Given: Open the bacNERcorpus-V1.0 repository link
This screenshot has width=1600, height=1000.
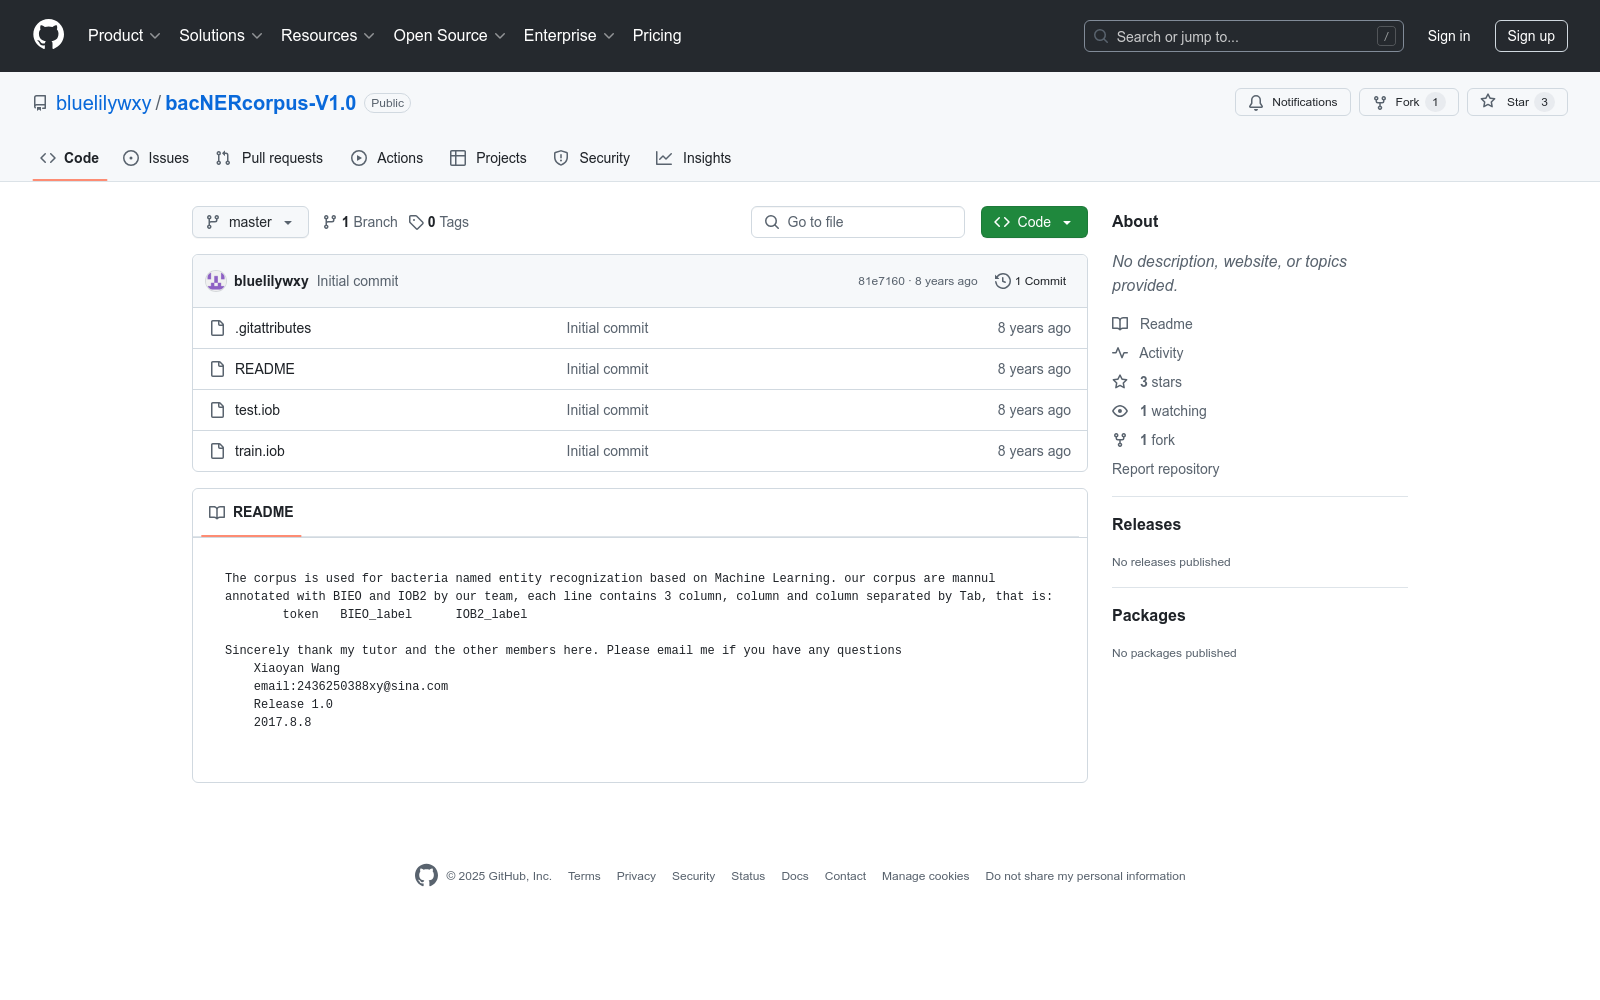Looking at the screenshot, I should tap(261, 103).
